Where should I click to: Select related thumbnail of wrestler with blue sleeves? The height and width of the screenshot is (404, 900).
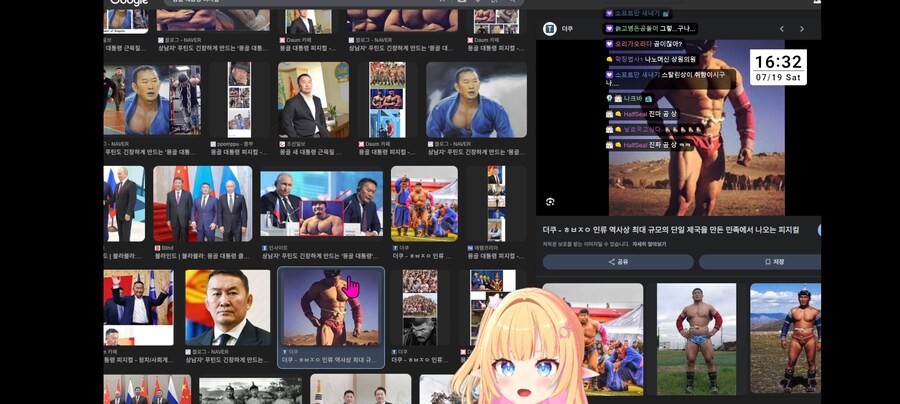tap(786, 339)
